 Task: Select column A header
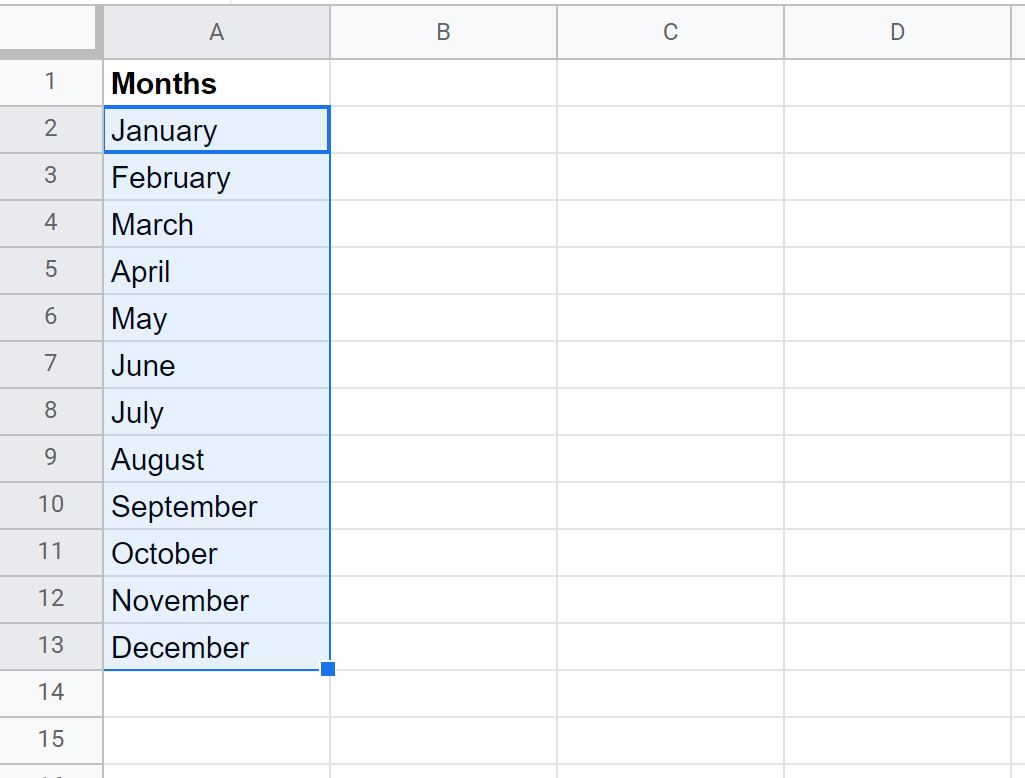pyautogui.click(x=216, y=32)
